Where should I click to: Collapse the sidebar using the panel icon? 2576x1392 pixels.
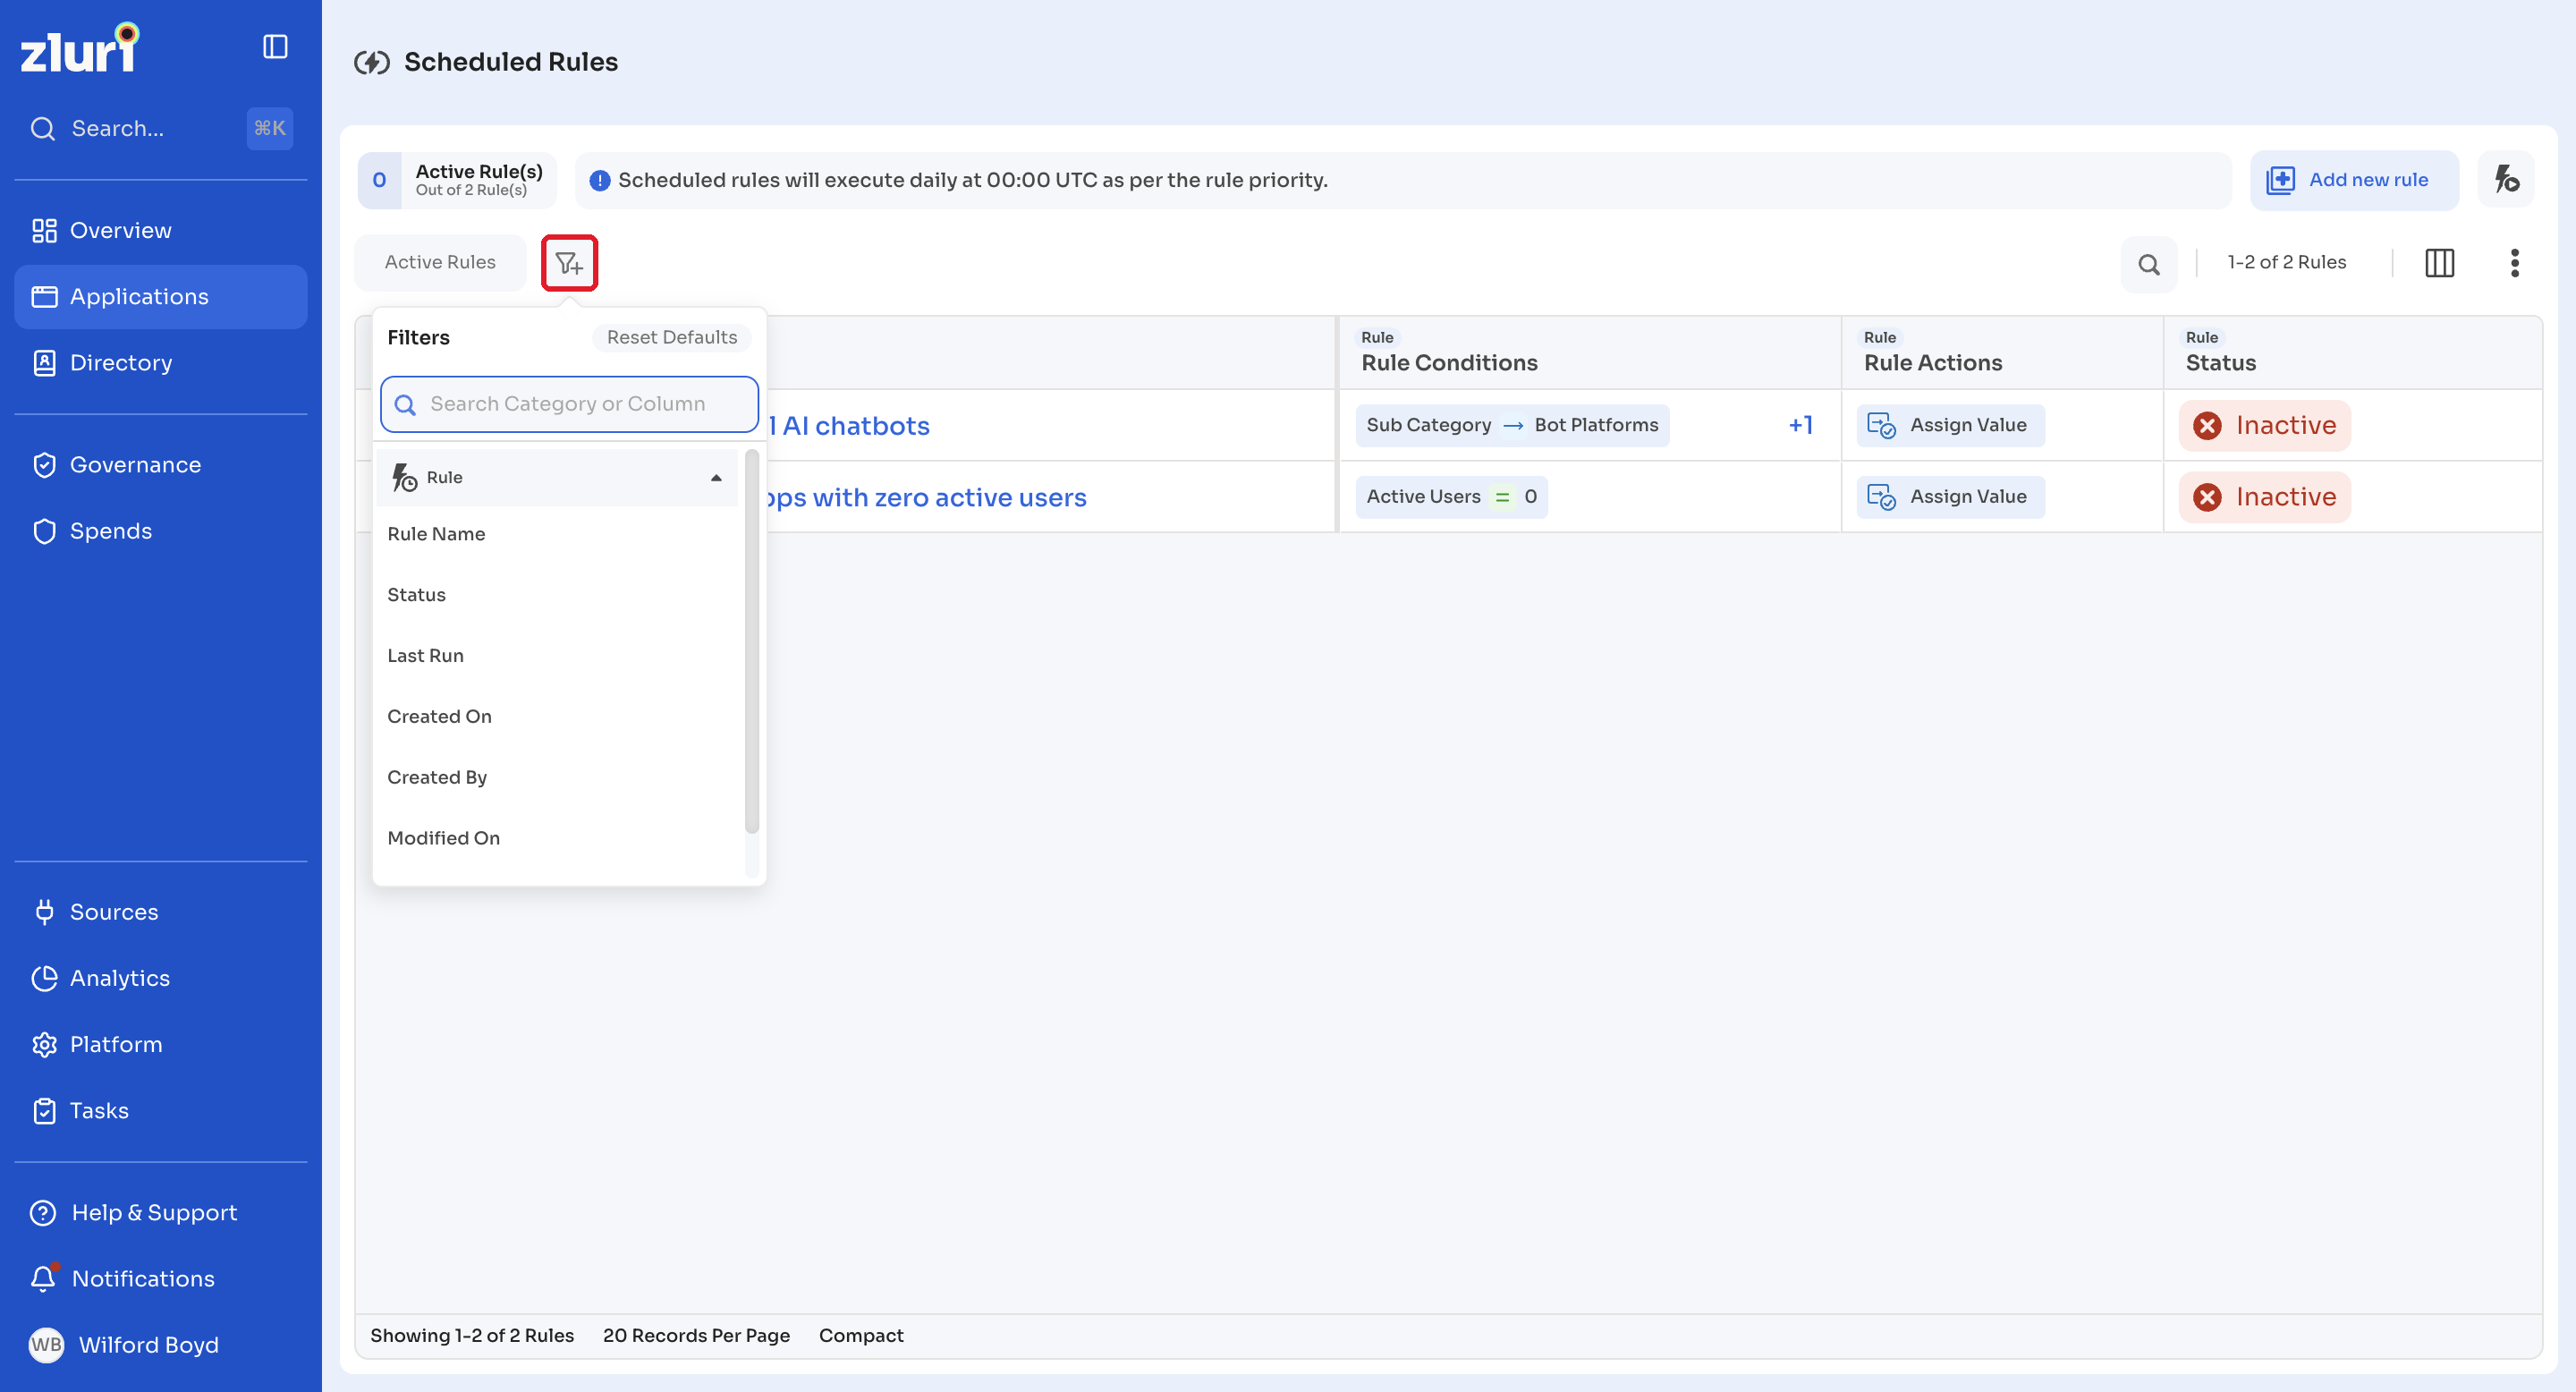click(x=275, y=47)
